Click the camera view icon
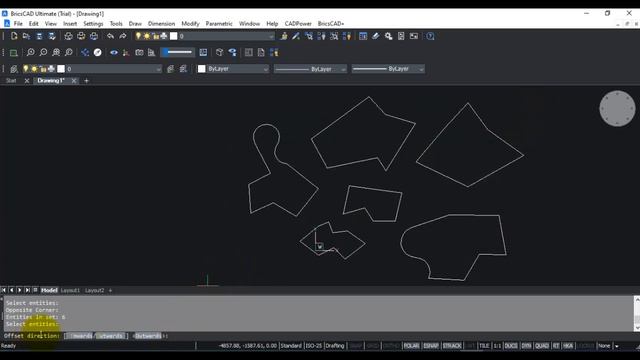Image resolution: width=640 pixels, height=360 pixels. pyautogui.click(x=139, y=52)
